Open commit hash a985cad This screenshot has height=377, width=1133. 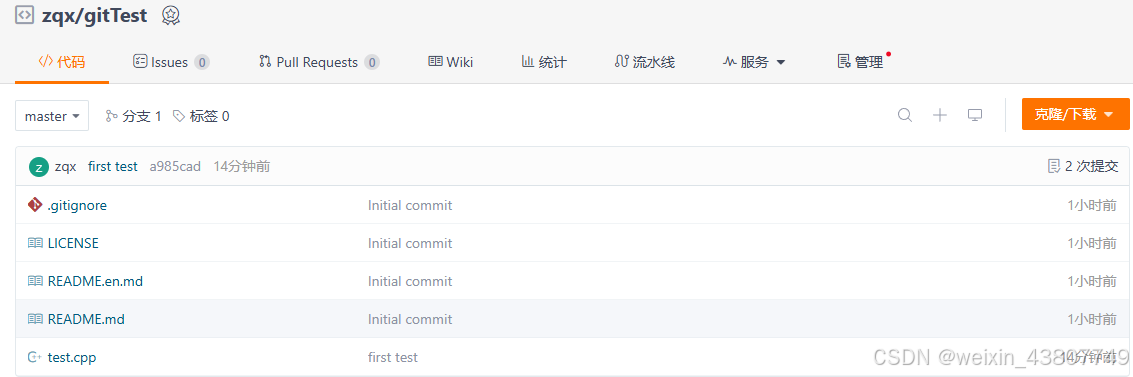point(175,167)
